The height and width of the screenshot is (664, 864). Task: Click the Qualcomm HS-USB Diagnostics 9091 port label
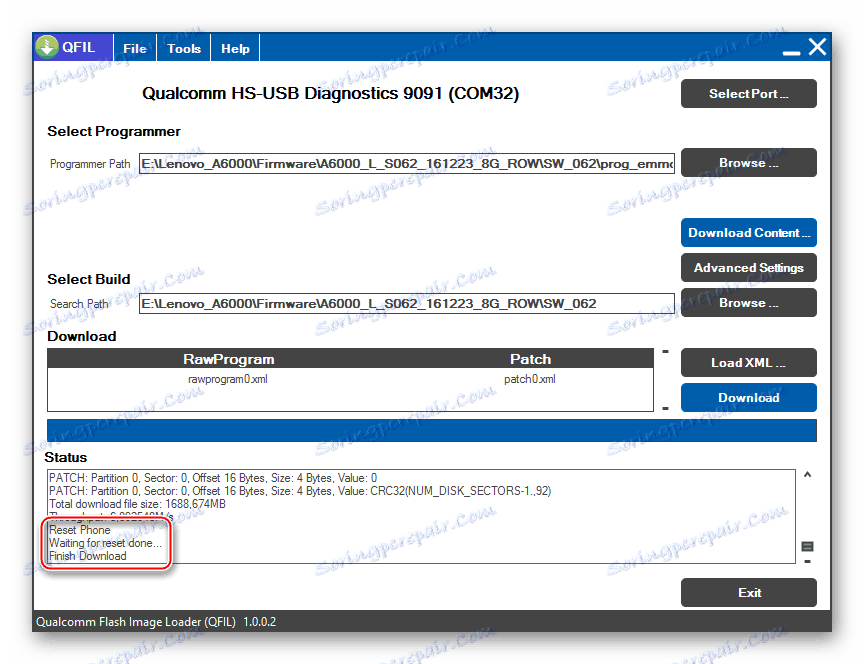pyautogui.click(x=331, y=93)
